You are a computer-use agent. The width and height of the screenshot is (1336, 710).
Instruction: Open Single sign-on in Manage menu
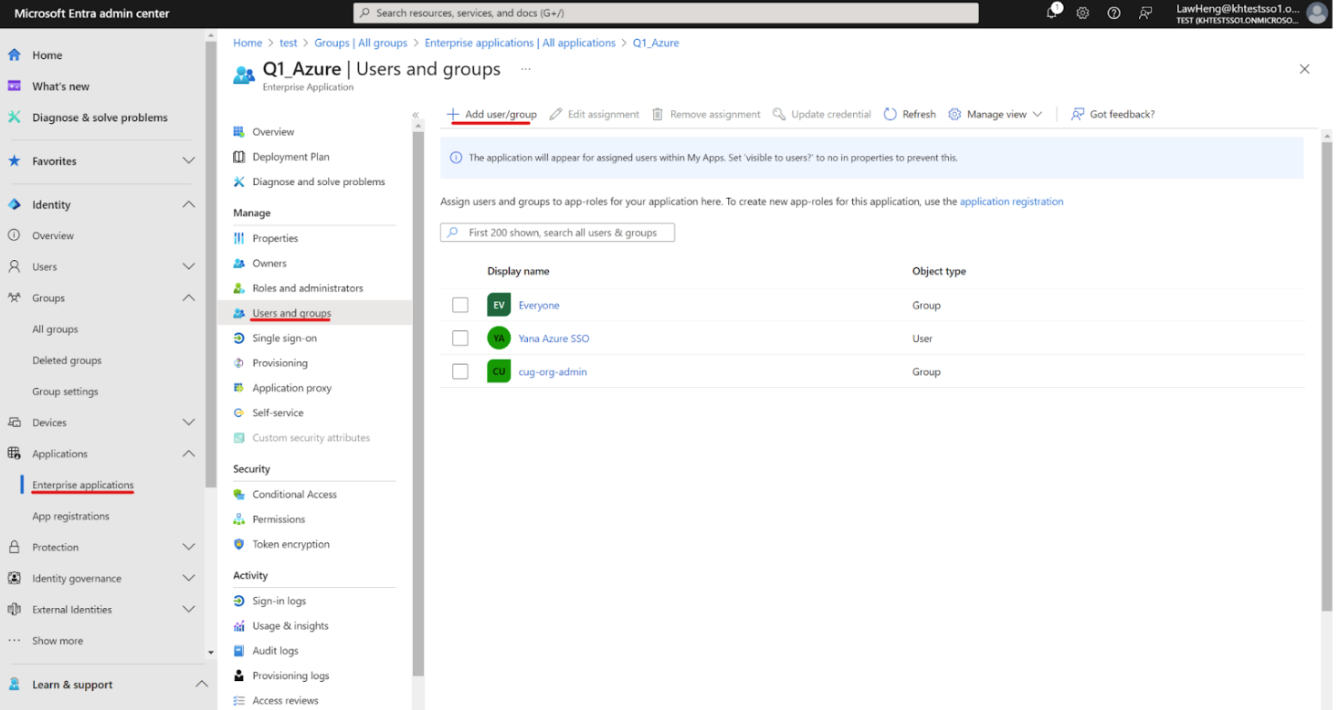(284, 338)
